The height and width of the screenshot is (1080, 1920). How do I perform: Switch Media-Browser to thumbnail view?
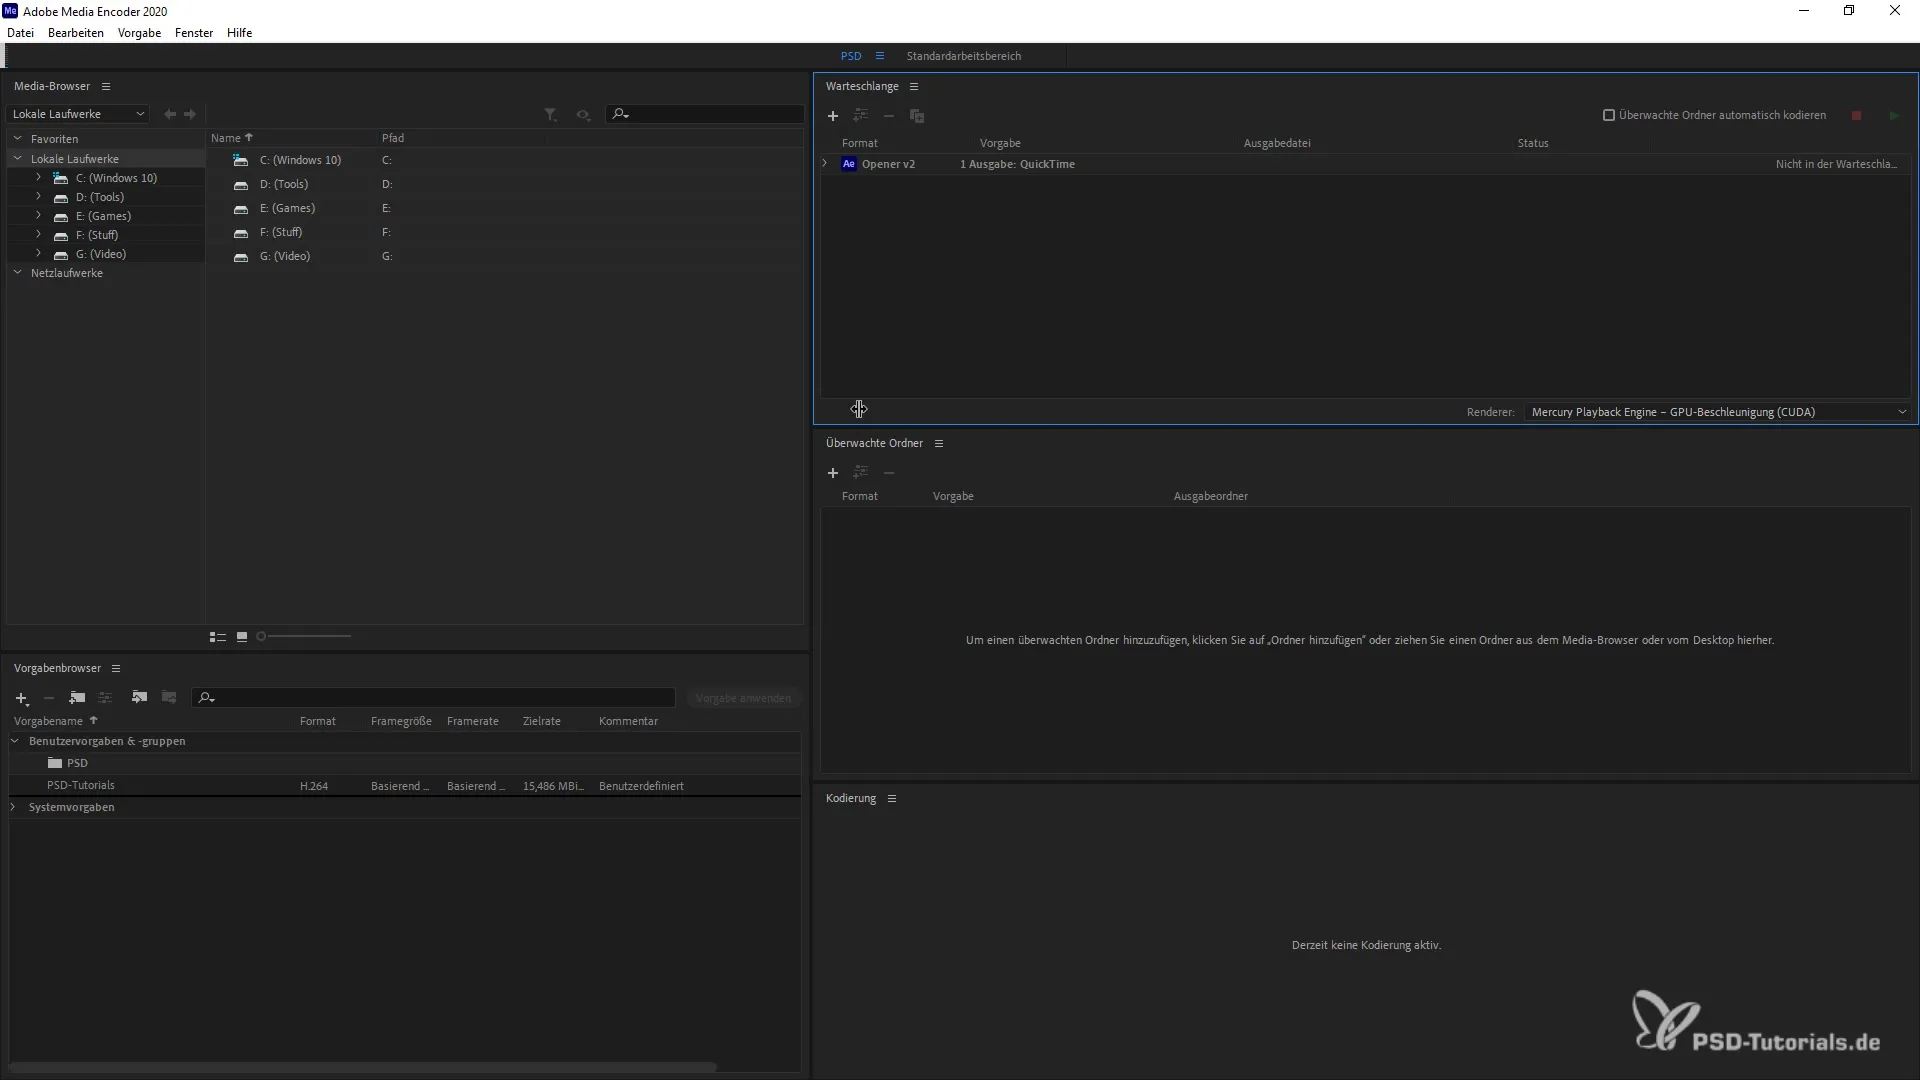point(241,637)
